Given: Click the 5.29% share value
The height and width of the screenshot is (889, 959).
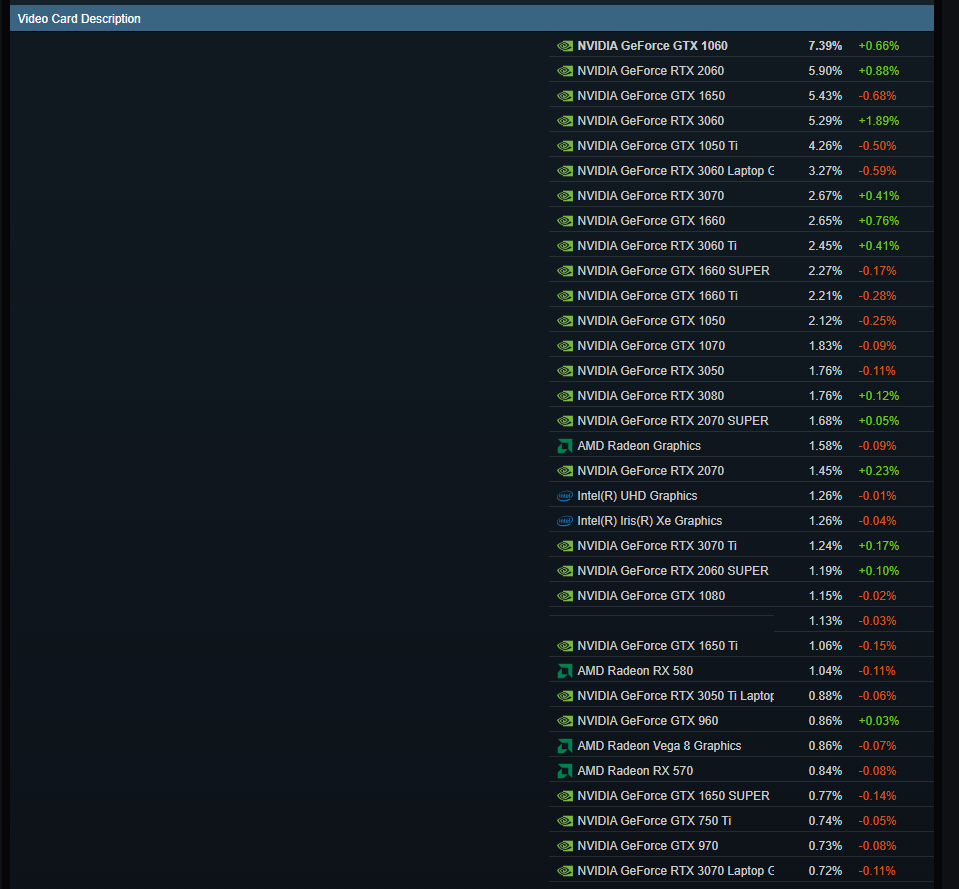Looking at the screenshot, I should click(x=825, y=121).
